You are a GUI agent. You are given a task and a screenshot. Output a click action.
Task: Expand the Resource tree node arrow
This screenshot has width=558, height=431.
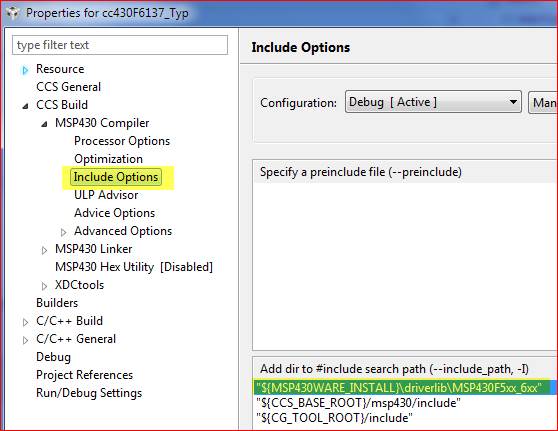pos(25,70)
